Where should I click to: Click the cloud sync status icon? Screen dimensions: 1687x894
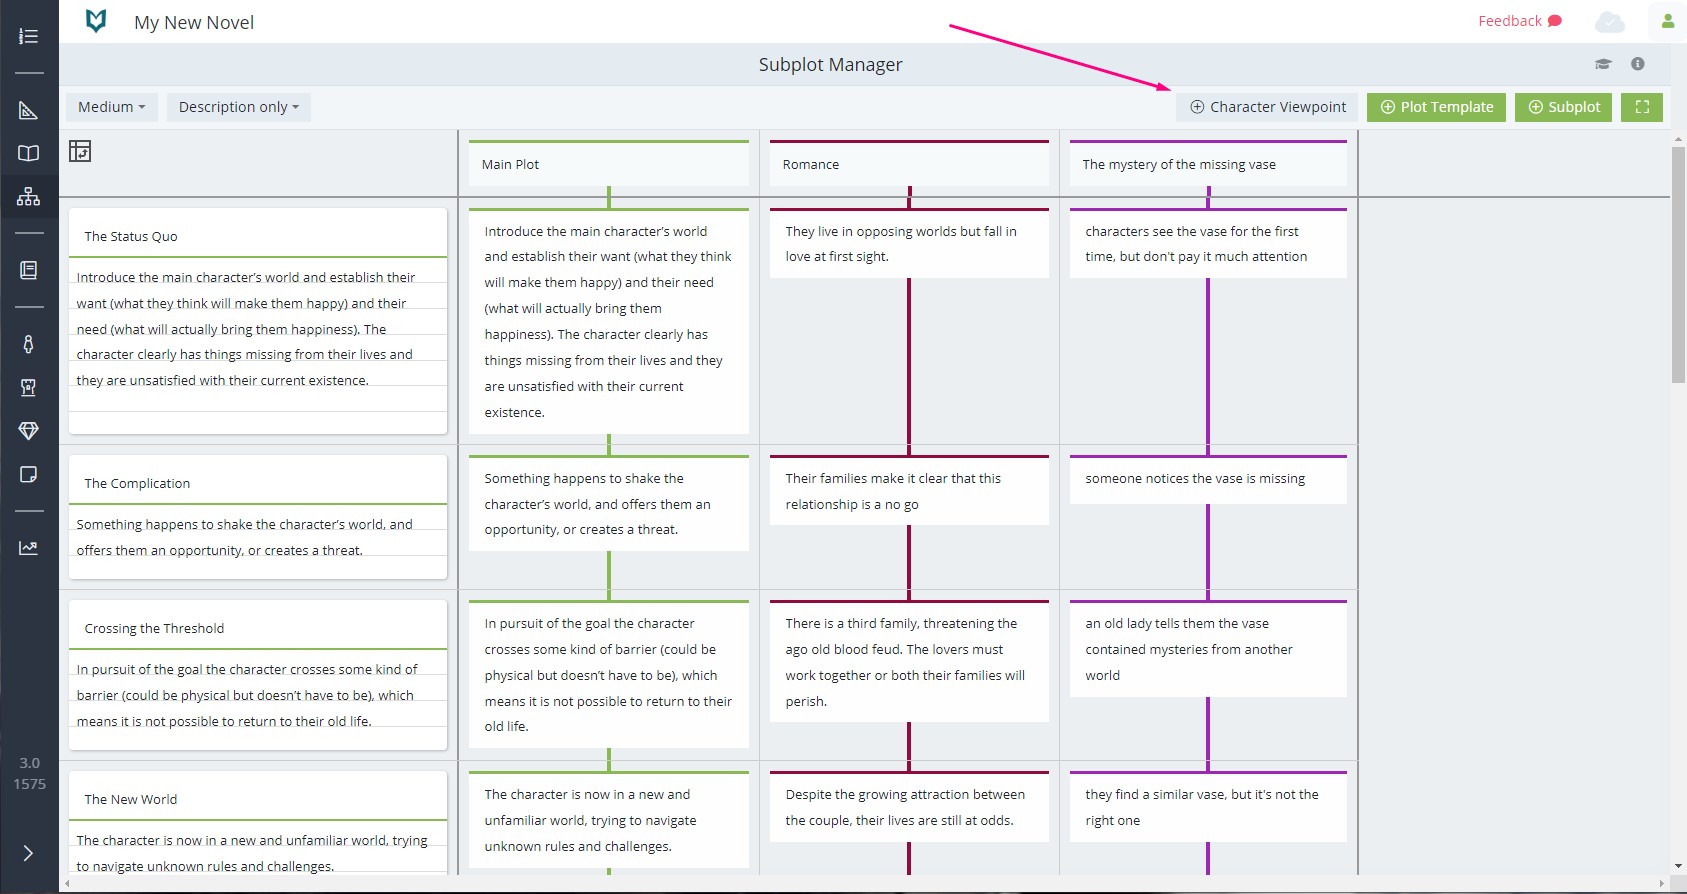pyautogui.click(x=1610, y=21)
